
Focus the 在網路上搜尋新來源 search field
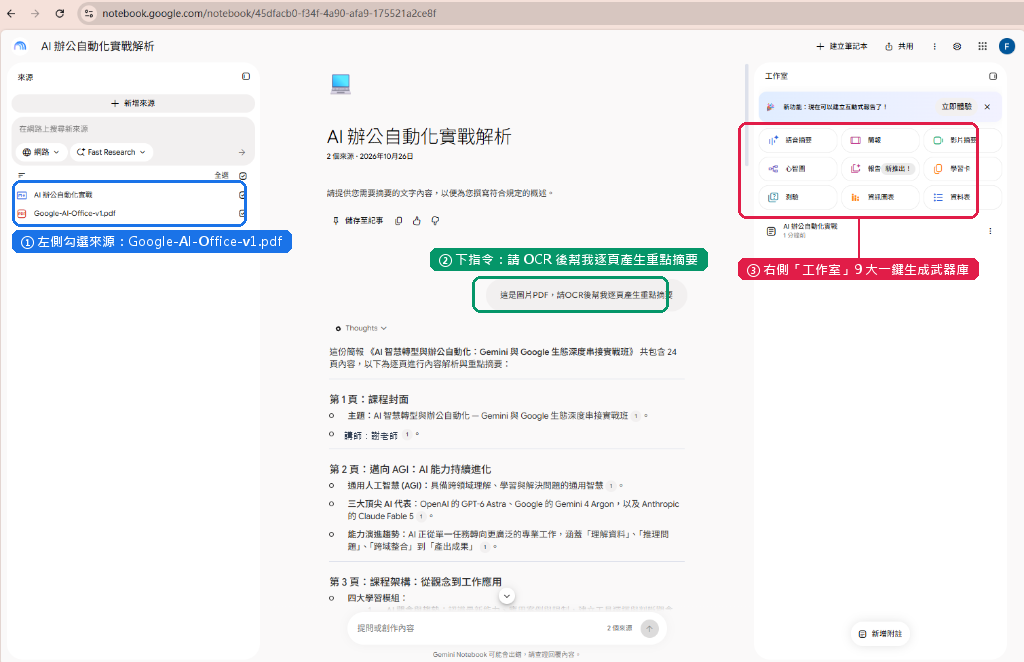coord(131,129)
